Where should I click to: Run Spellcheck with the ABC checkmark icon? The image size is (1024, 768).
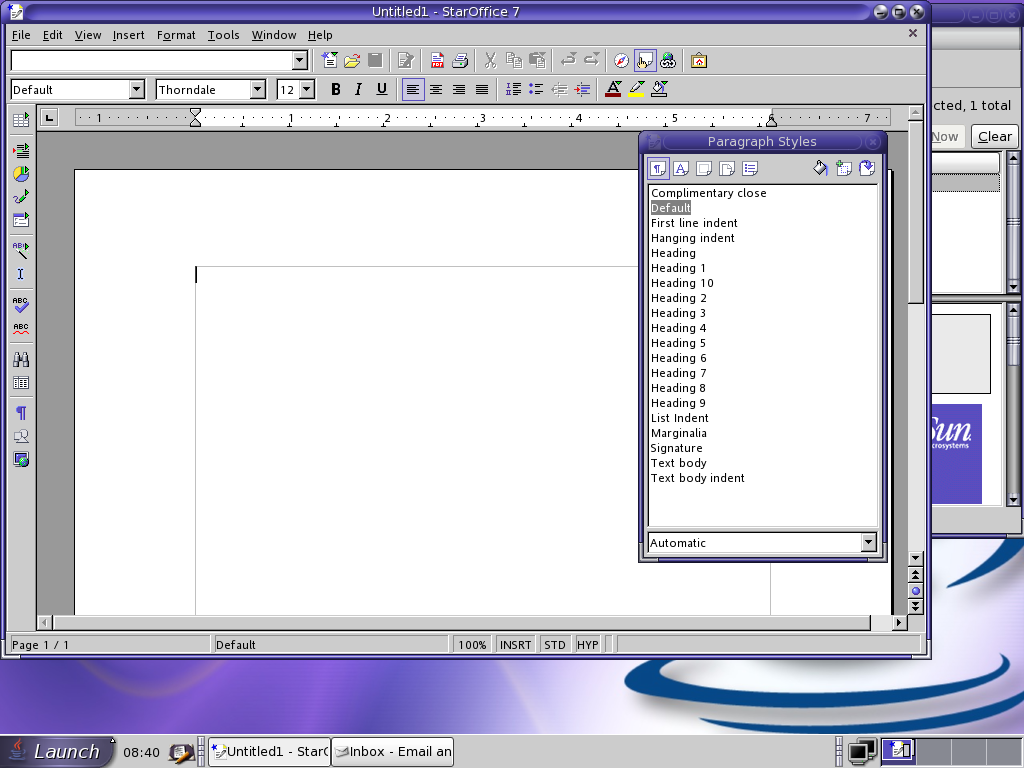(x=21, y=304)
